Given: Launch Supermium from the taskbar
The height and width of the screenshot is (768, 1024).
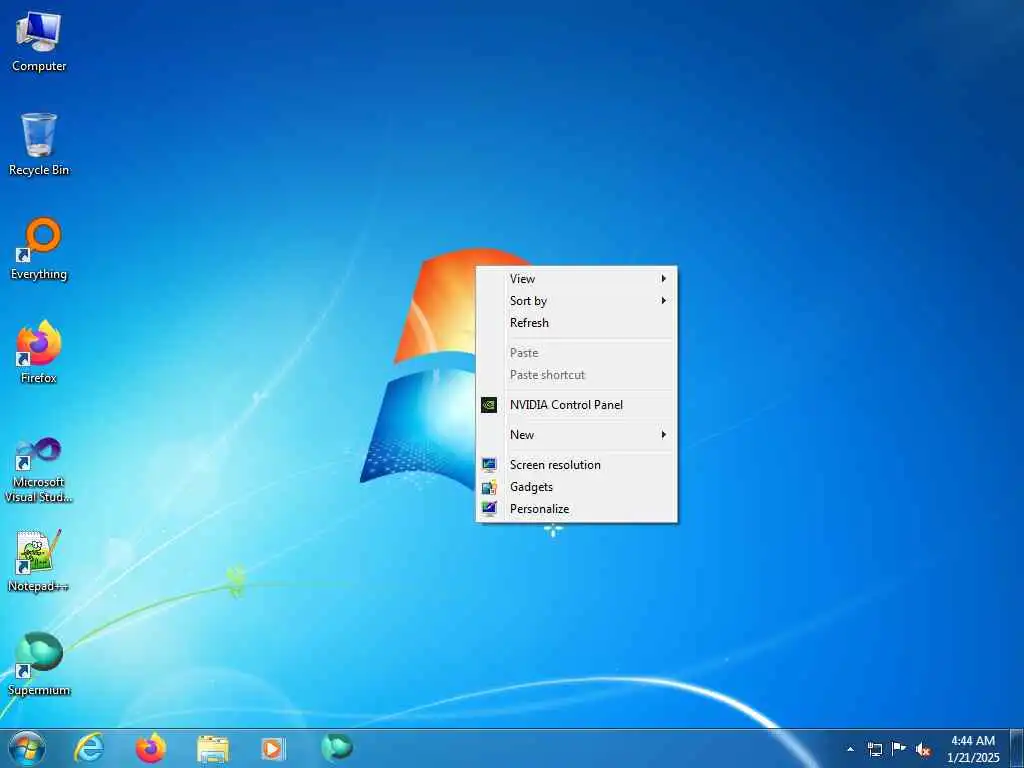Looking at the screenshot, I should [337, 748].
